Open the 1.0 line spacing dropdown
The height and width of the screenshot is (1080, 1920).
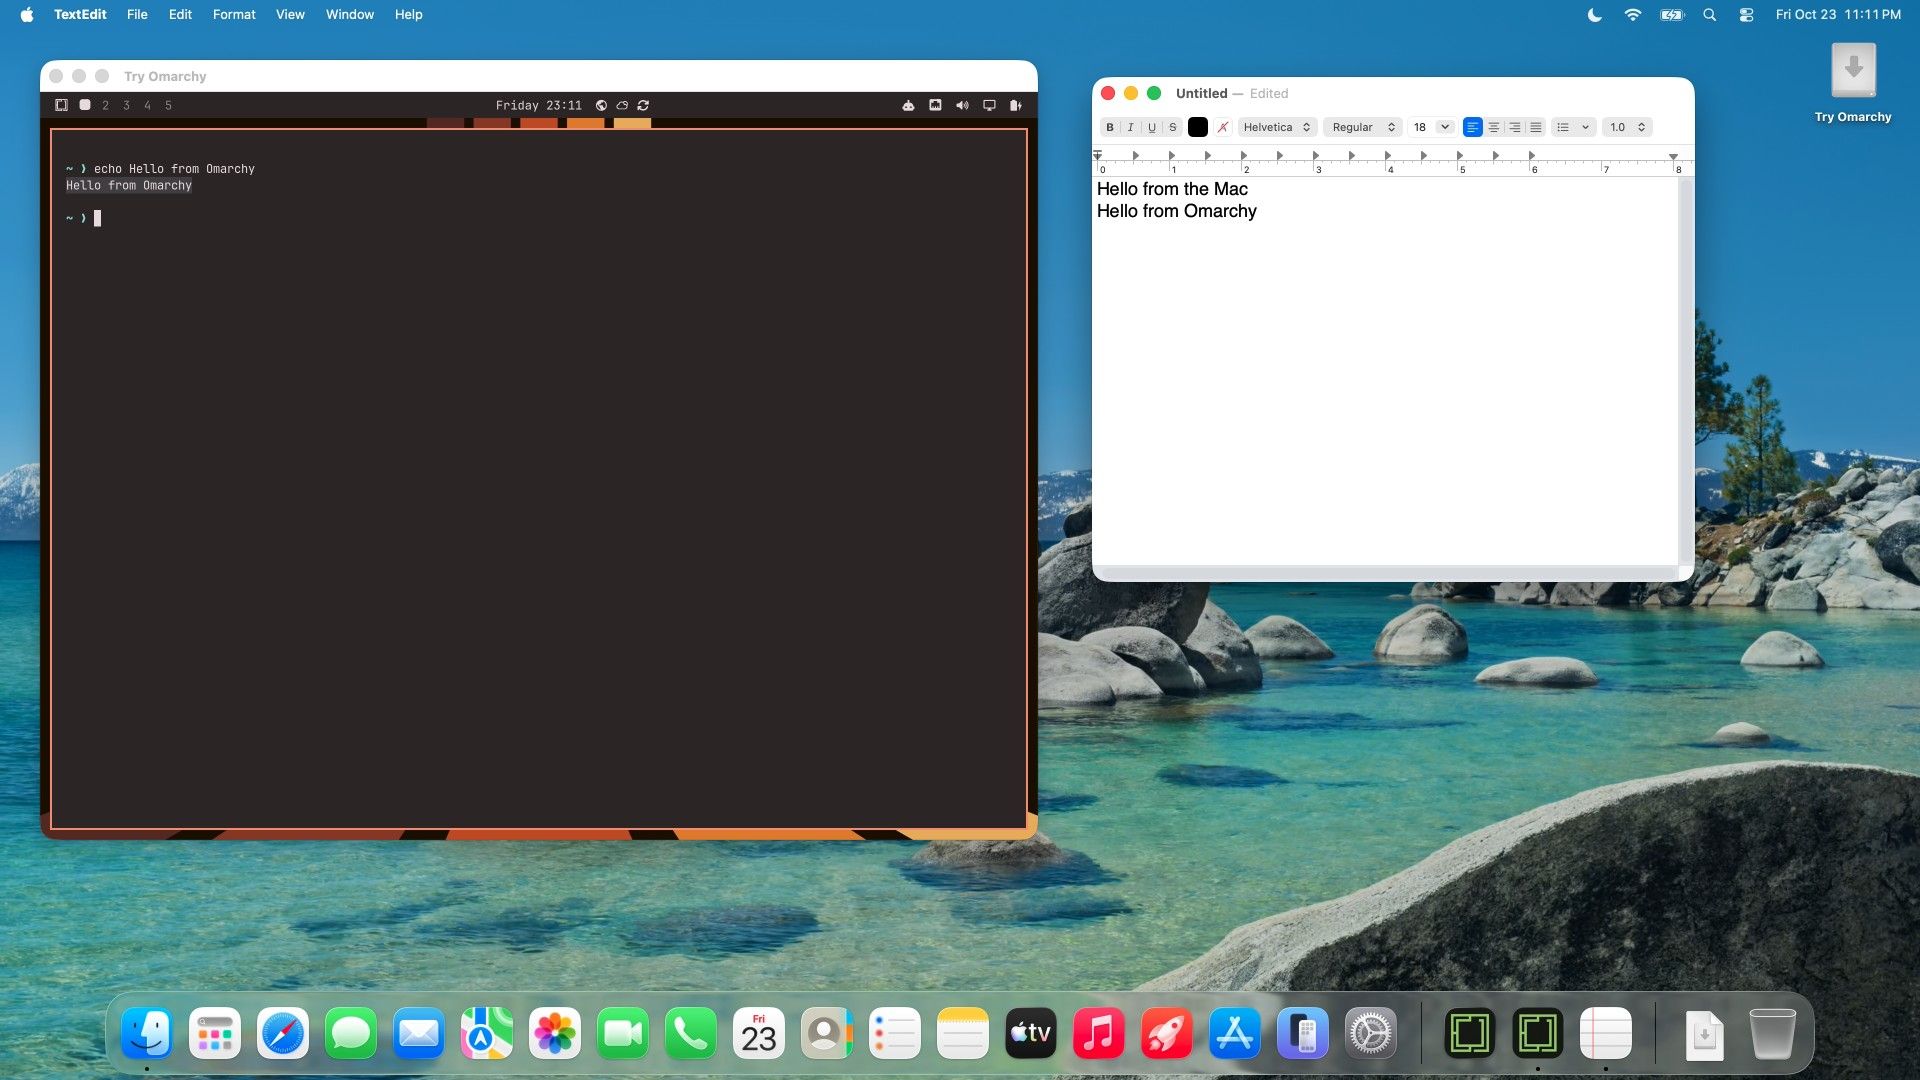coord(1627,127)
